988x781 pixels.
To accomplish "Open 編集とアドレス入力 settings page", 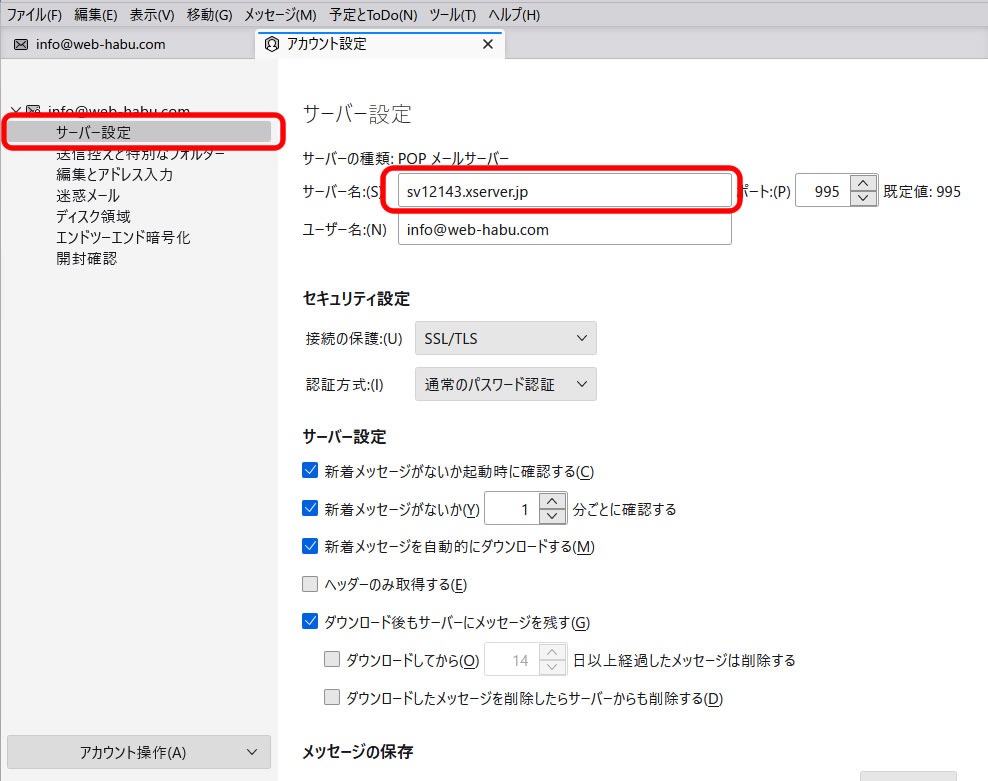I will point(114,174).
